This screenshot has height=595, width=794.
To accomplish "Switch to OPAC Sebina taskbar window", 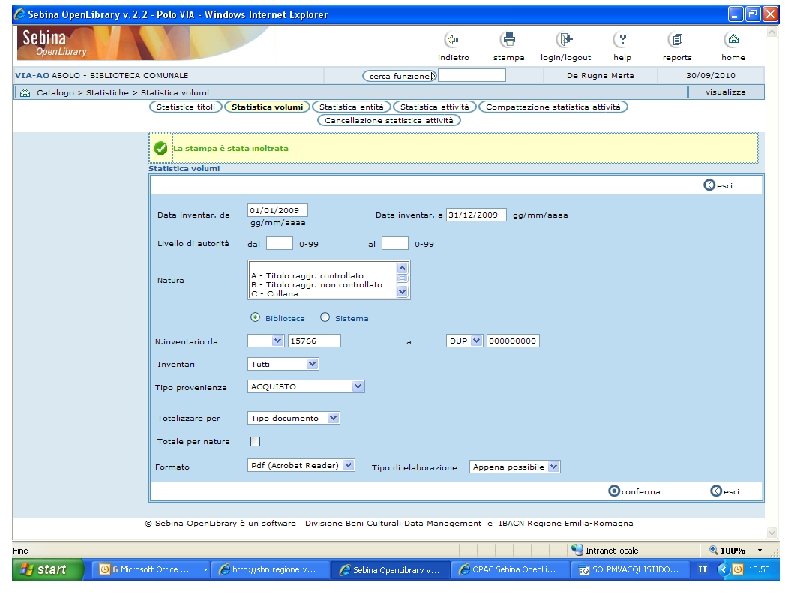I will 509,570.
